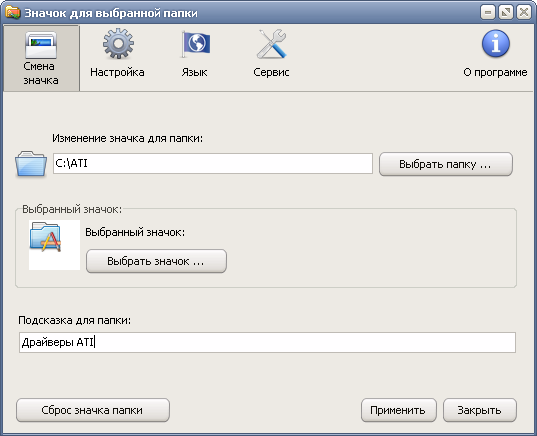Click the selected folder icon preview

(x=46, y=236)
